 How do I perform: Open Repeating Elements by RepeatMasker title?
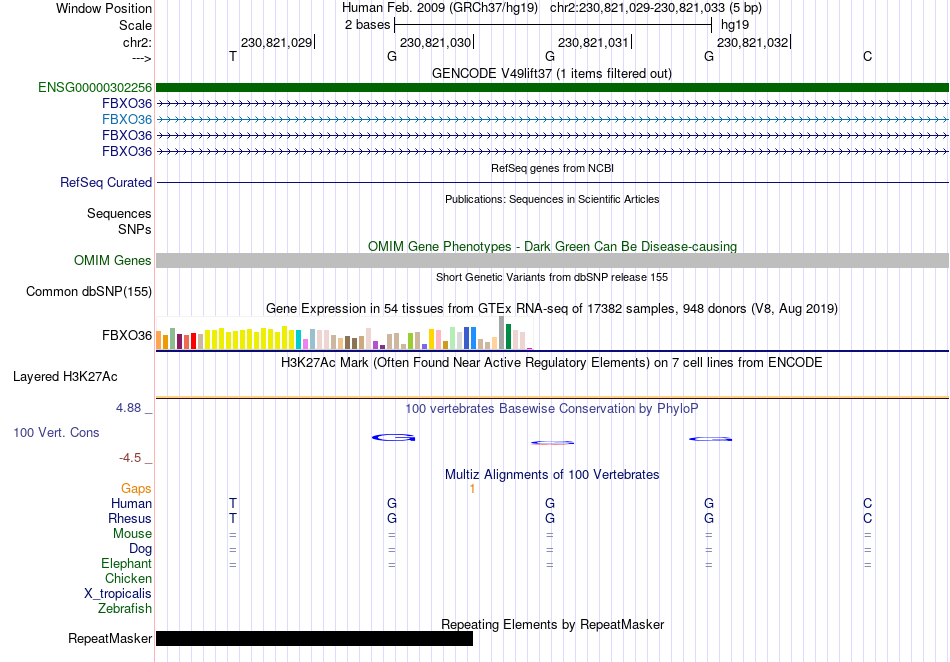[552, 624]
